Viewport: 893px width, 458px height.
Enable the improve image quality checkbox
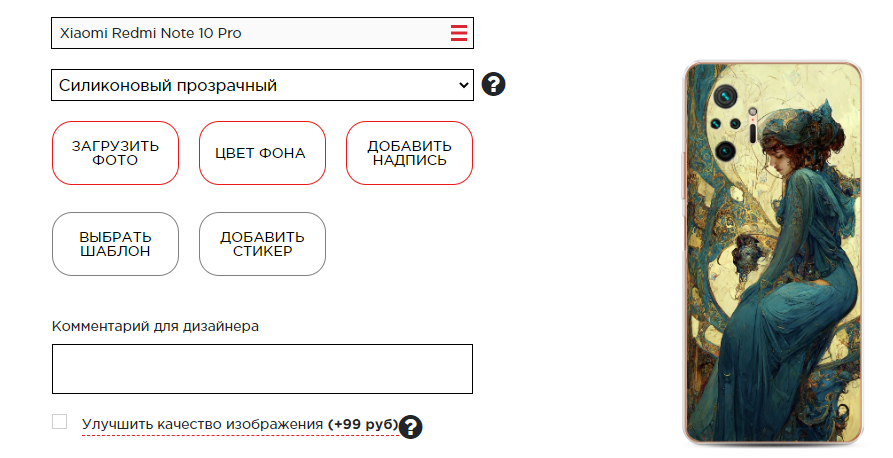click(60, 422)
